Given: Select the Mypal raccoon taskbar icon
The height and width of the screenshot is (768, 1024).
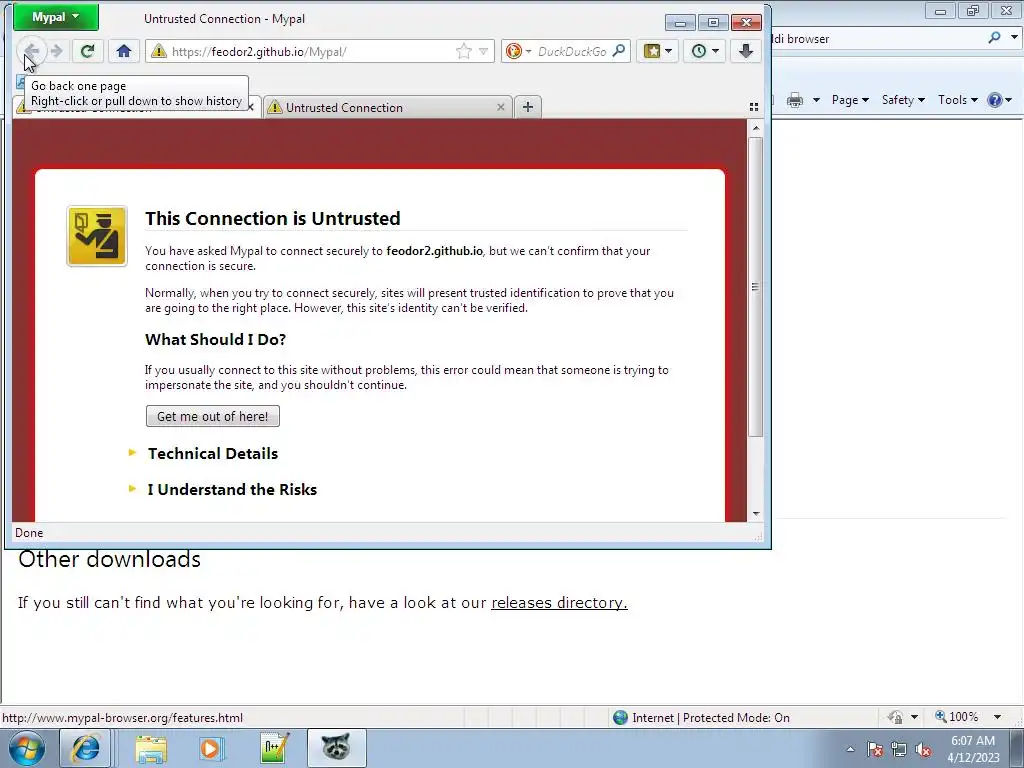Looking at the screenshot, I should tap(336, 748).
